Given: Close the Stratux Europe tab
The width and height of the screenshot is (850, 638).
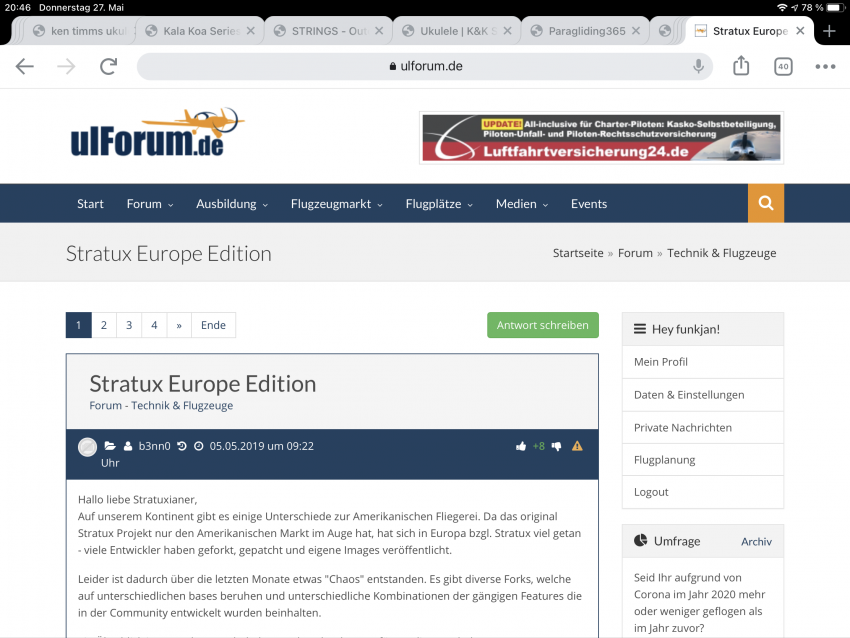Looking at the screenshot, I should point(800,31).
